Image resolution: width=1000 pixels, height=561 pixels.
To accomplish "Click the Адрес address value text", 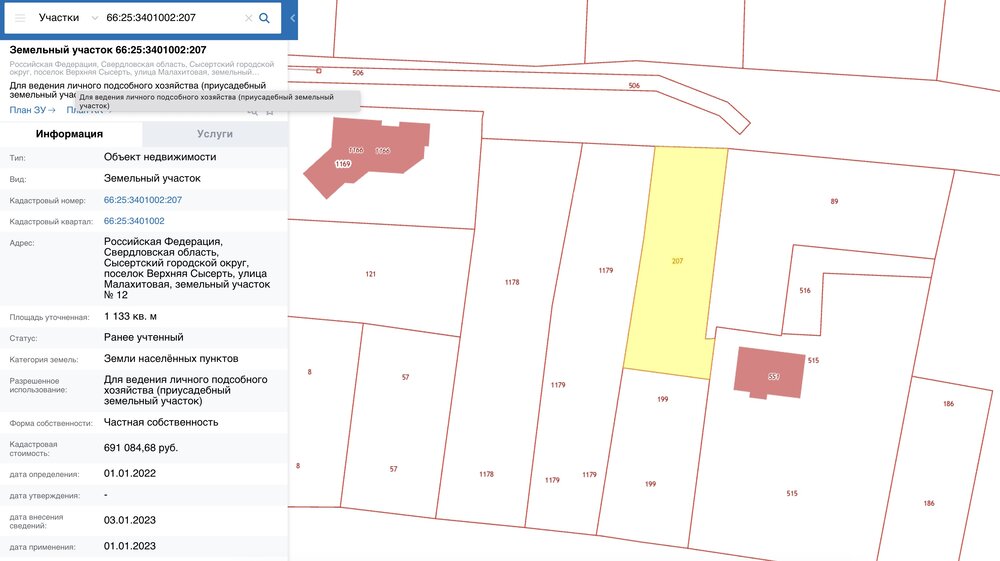I will [x=187, y=268].
